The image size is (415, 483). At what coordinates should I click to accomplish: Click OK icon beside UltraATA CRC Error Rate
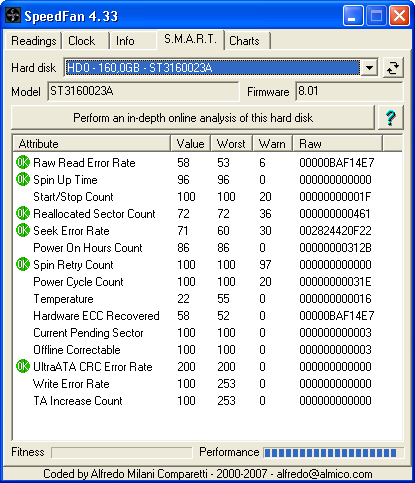tap(23, 366)
